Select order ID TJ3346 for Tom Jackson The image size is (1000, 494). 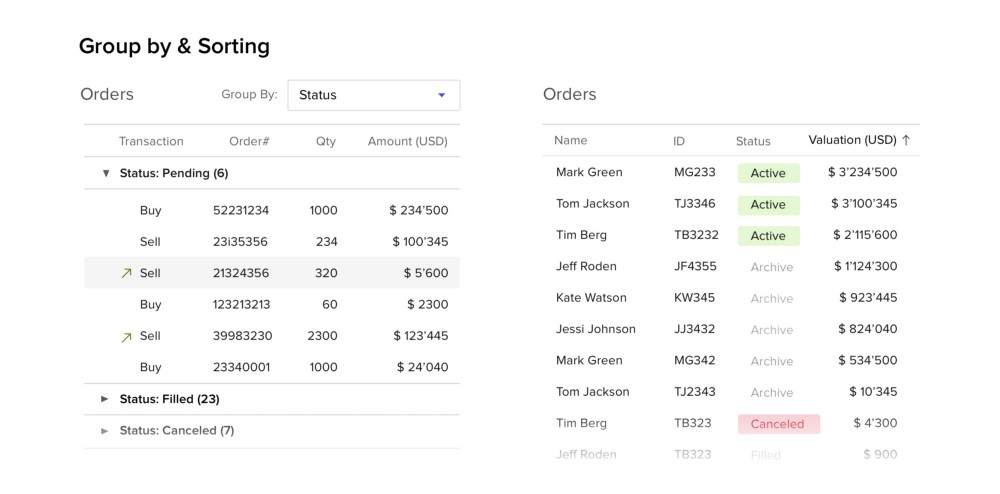[695, 204]
